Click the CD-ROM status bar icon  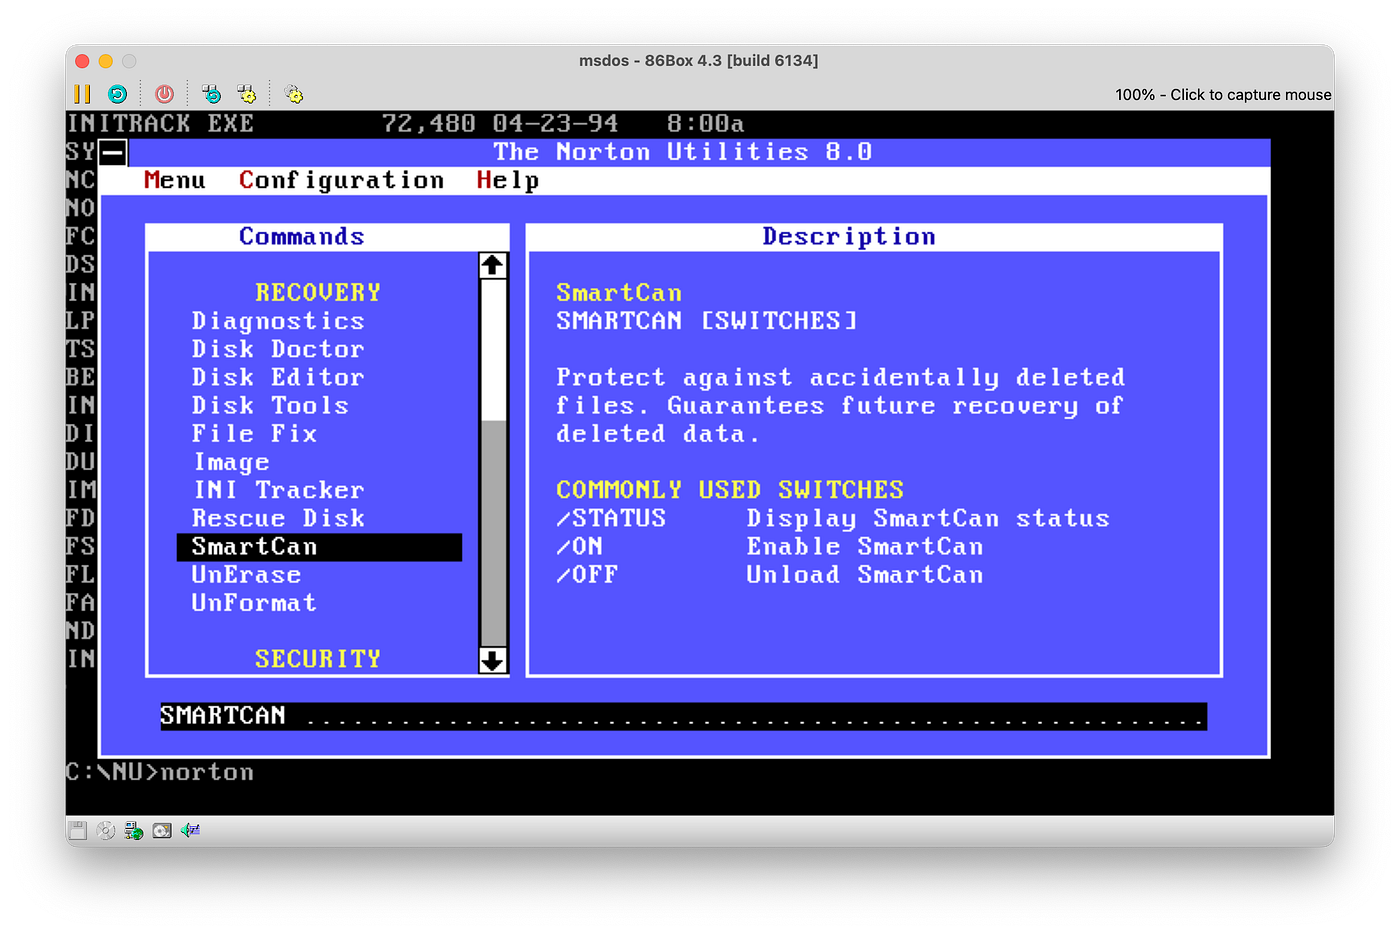pos(105,830)
